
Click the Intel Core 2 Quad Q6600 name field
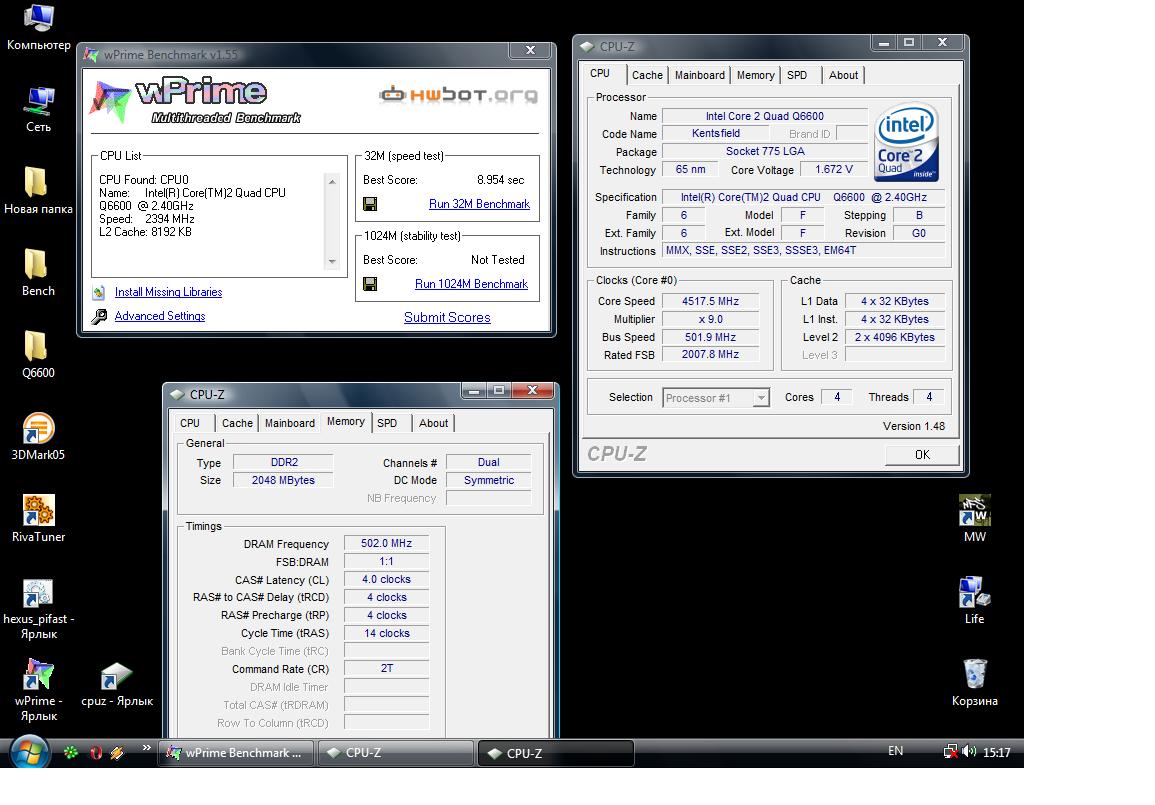click(x=765, y=116)
